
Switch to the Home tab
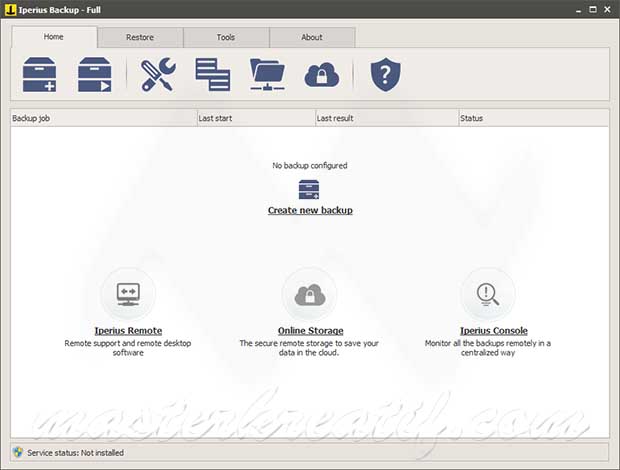pyautogui.click(x=54, y=37)
